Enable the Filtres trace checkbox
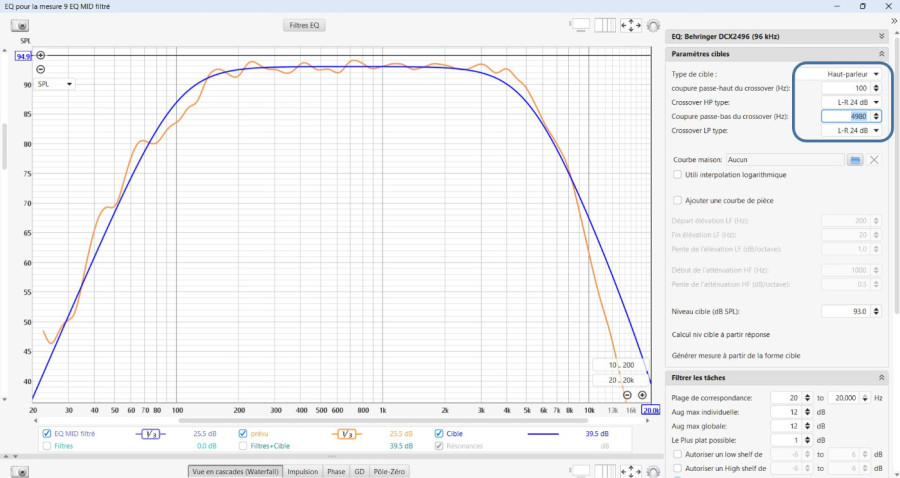 (x=46, y=446)
